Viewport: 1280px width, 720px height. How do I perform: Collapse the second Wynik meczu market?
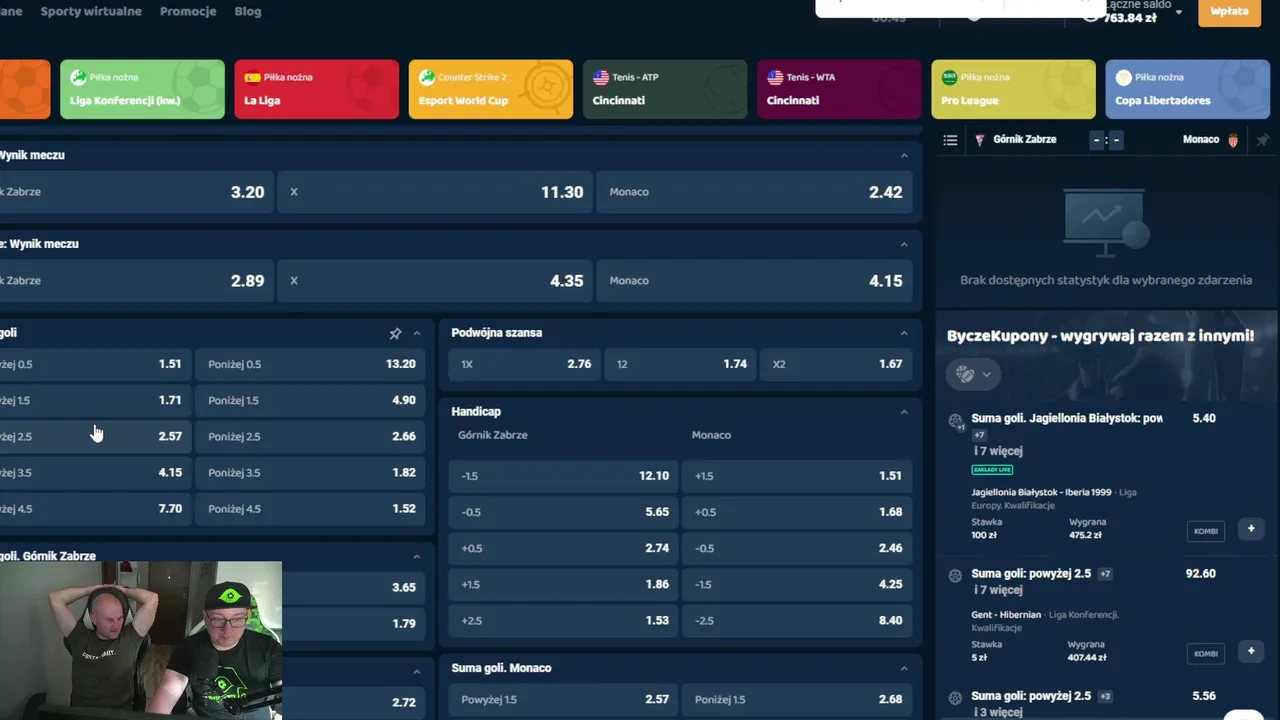click(904, 244)
